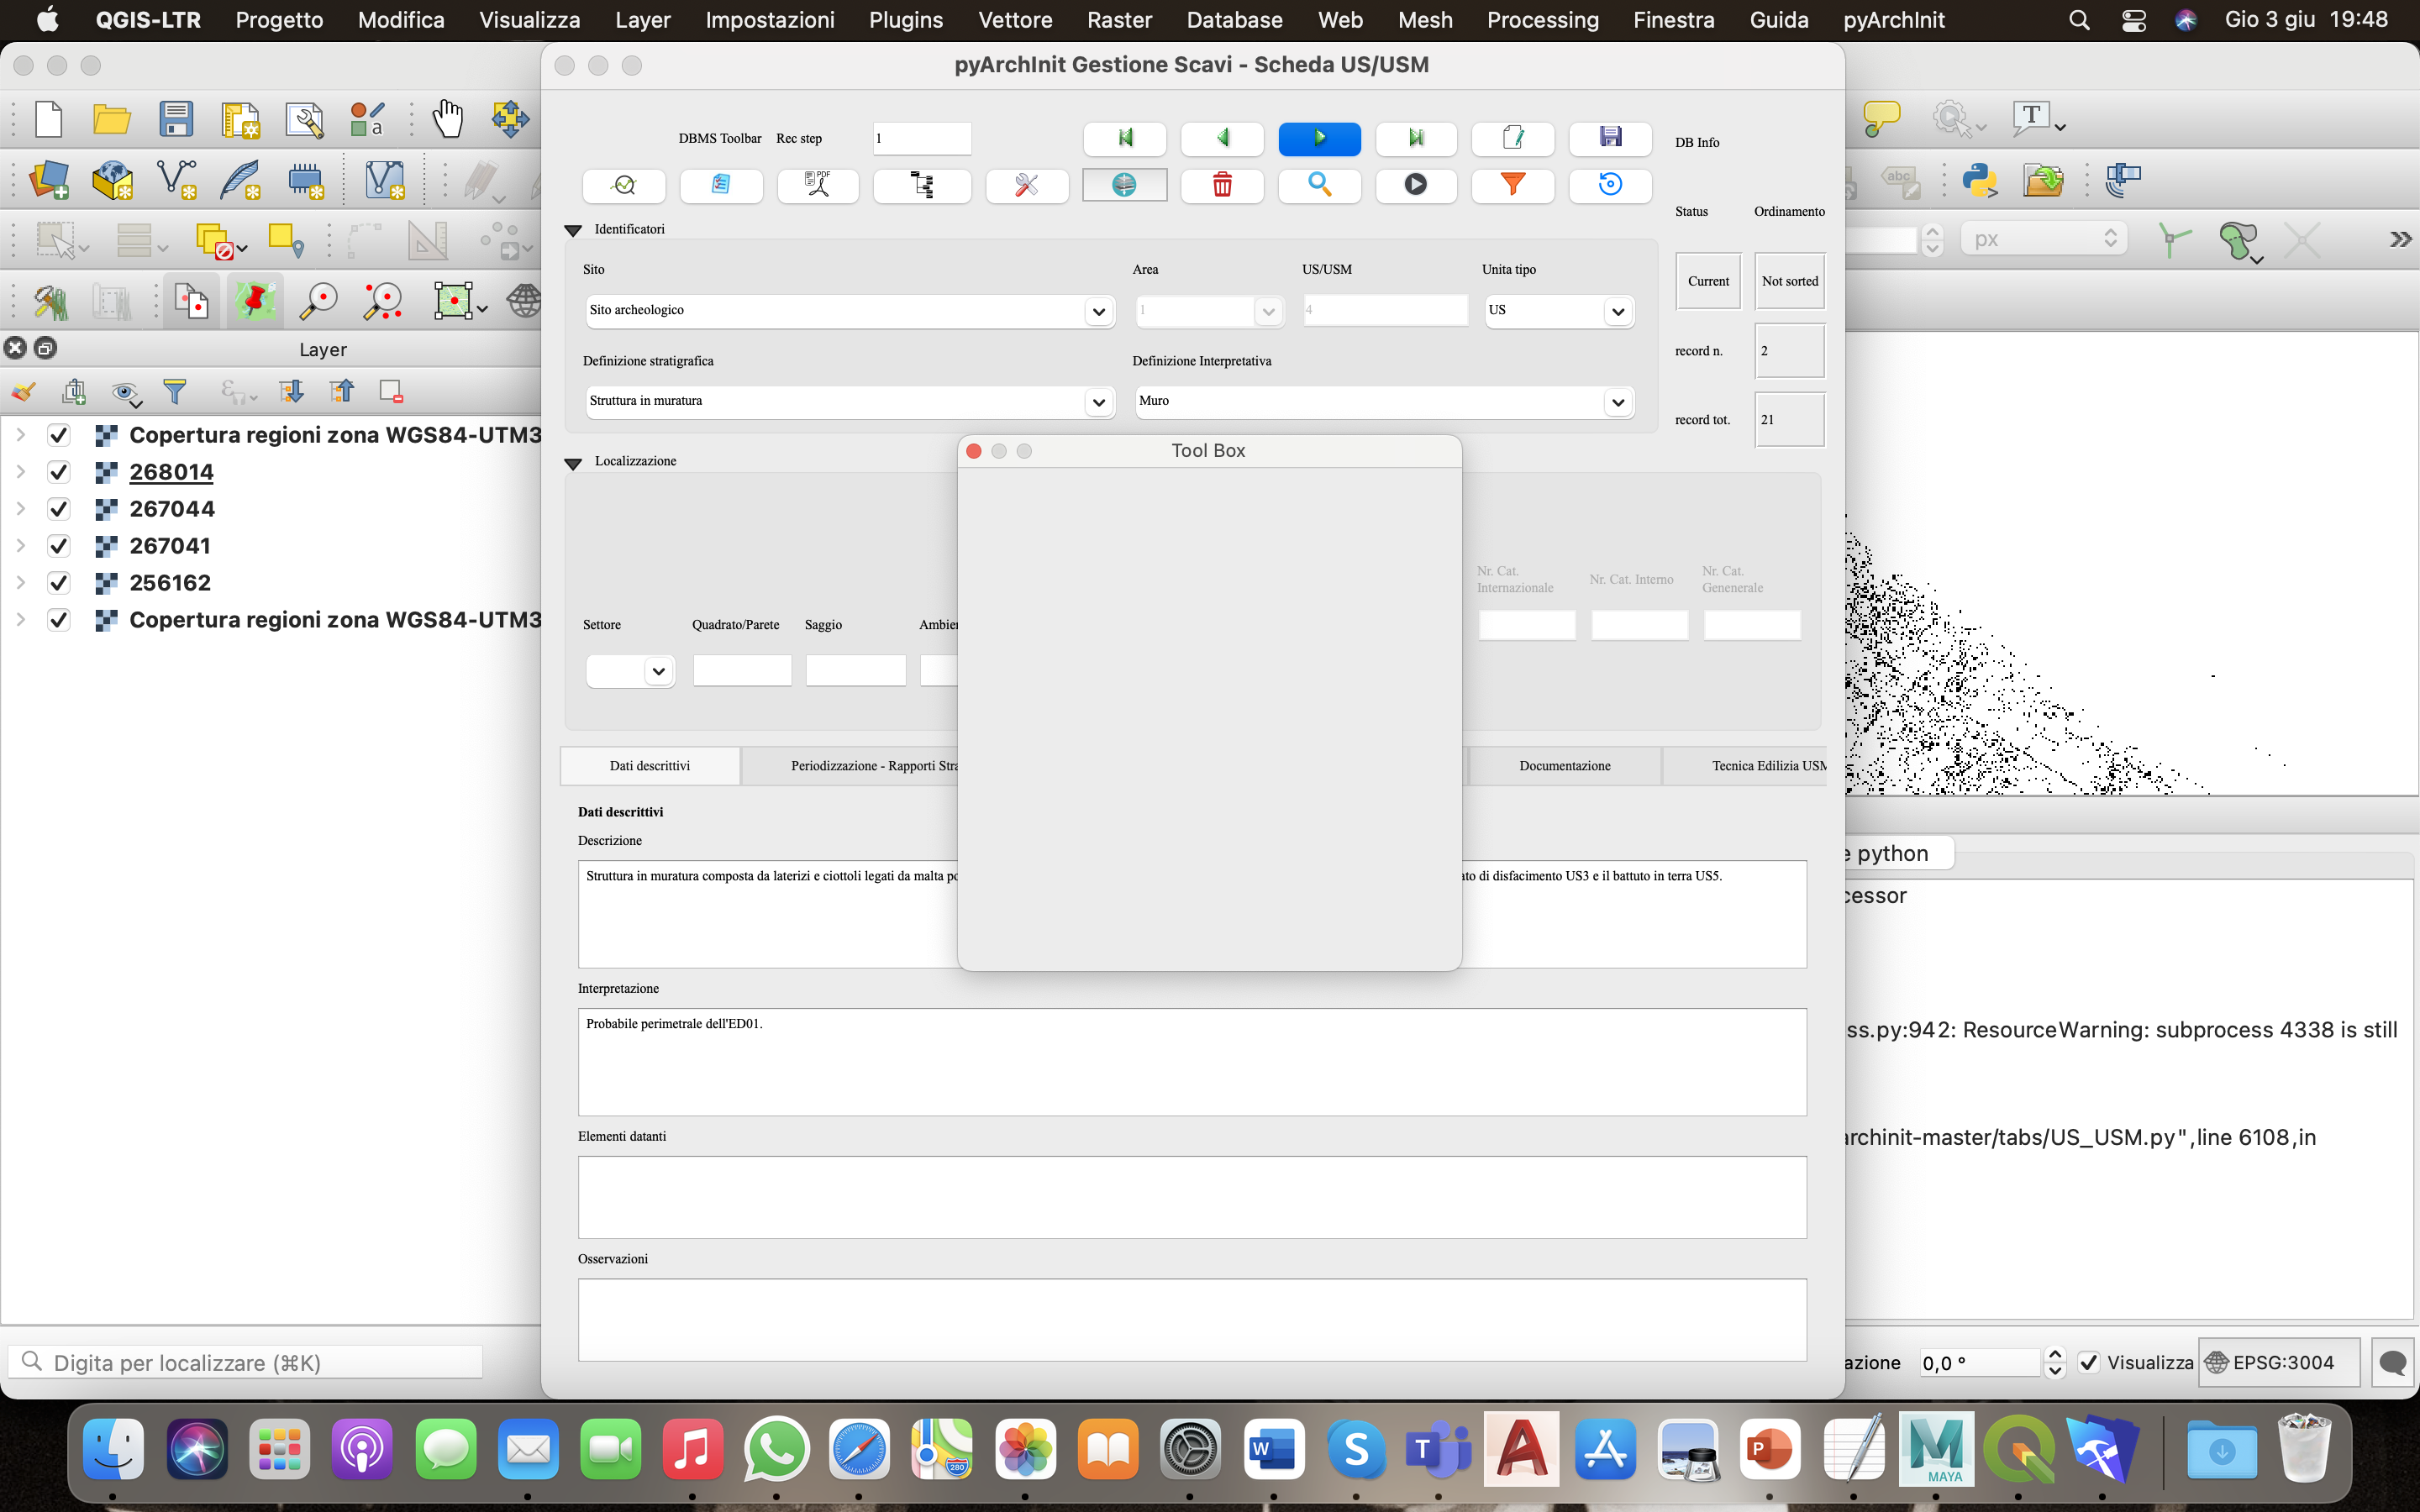This screenshot has width=2420, height=1512.
Task: Open record search in DBMS toolbar
Action: pyautogui.click(x=1319, y=185)
